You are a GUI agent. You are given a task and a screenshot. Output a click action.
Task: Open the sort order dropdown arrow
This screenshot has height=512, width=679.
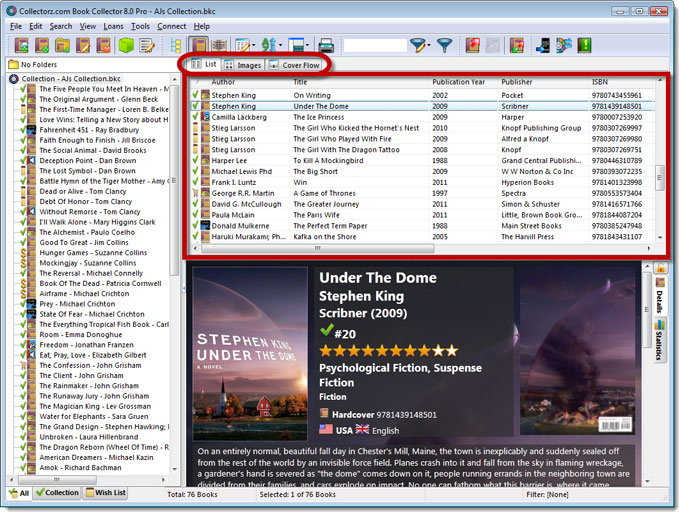[281, 45]
